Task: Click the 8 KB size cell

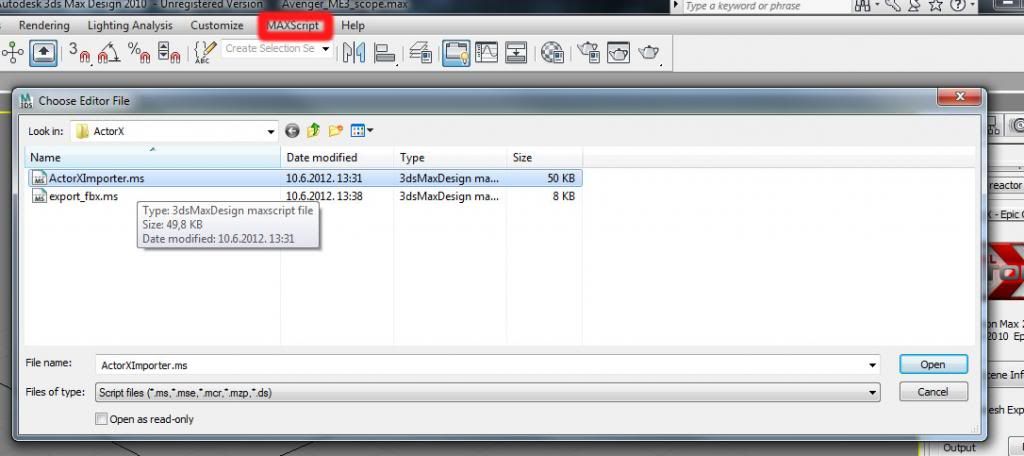Action: 564,196
